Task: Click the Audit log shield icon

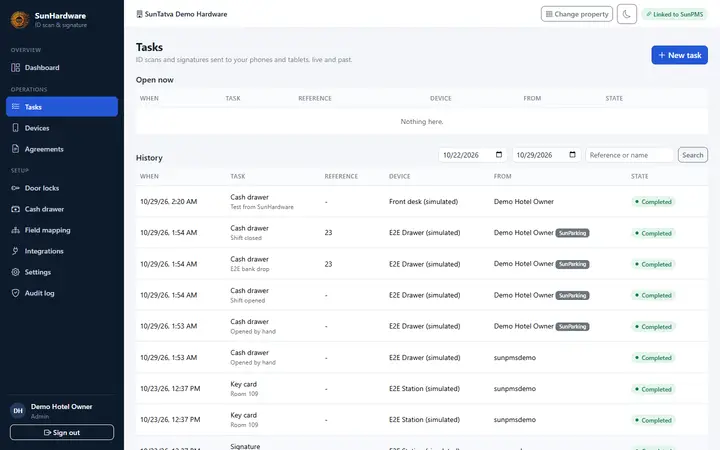Action: coord(16,293)
